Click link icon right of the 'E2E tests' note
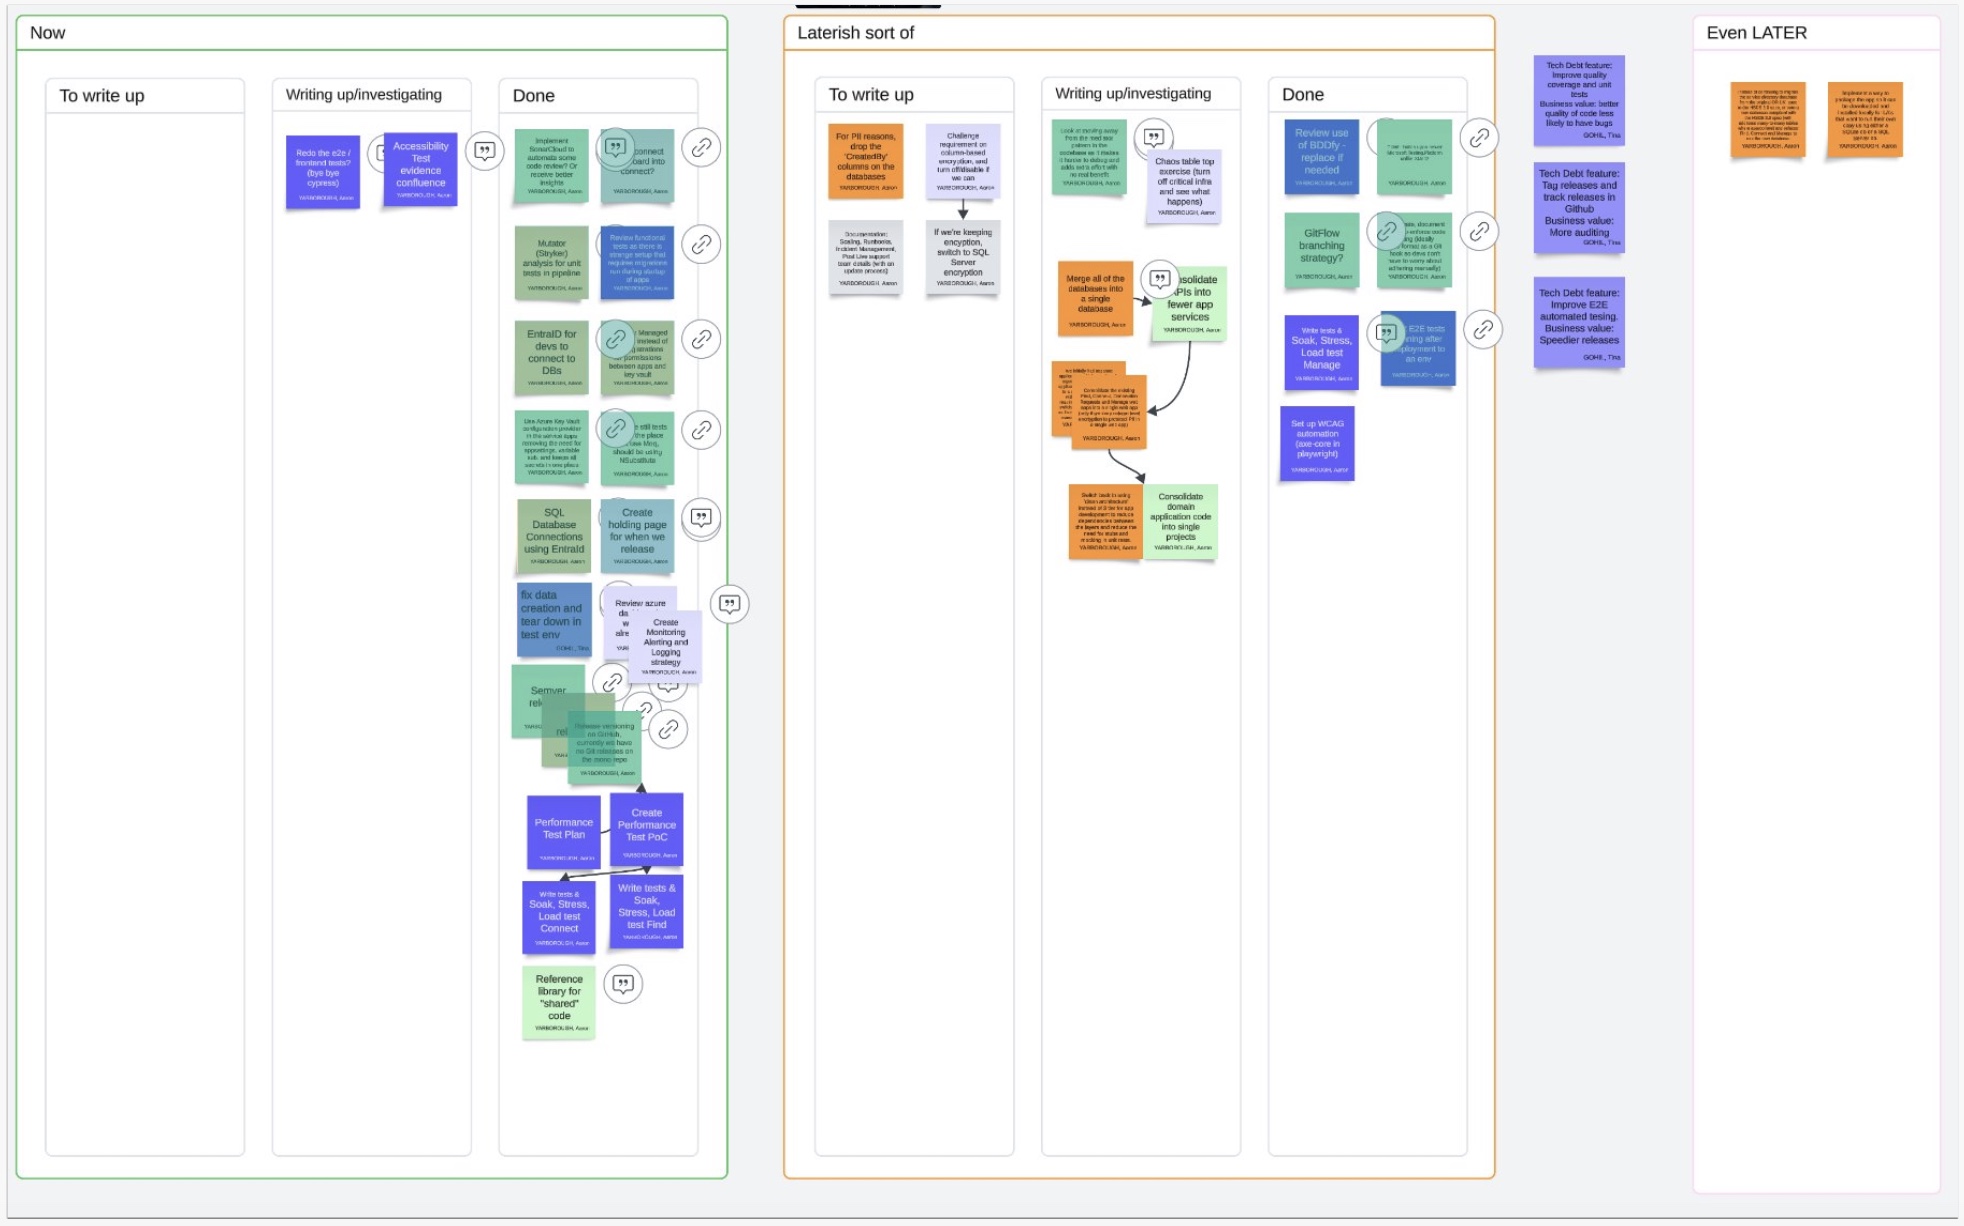Viewport: 1964px width, 1226px height. (x=1483, y=329)
